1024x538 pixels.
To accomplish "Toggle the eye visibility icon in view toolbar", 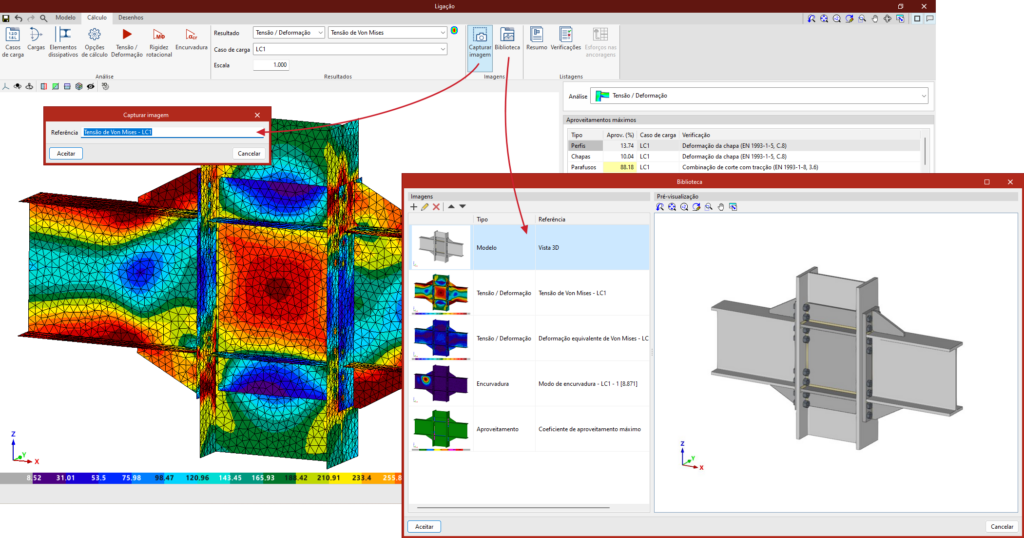I will (91, 86).
